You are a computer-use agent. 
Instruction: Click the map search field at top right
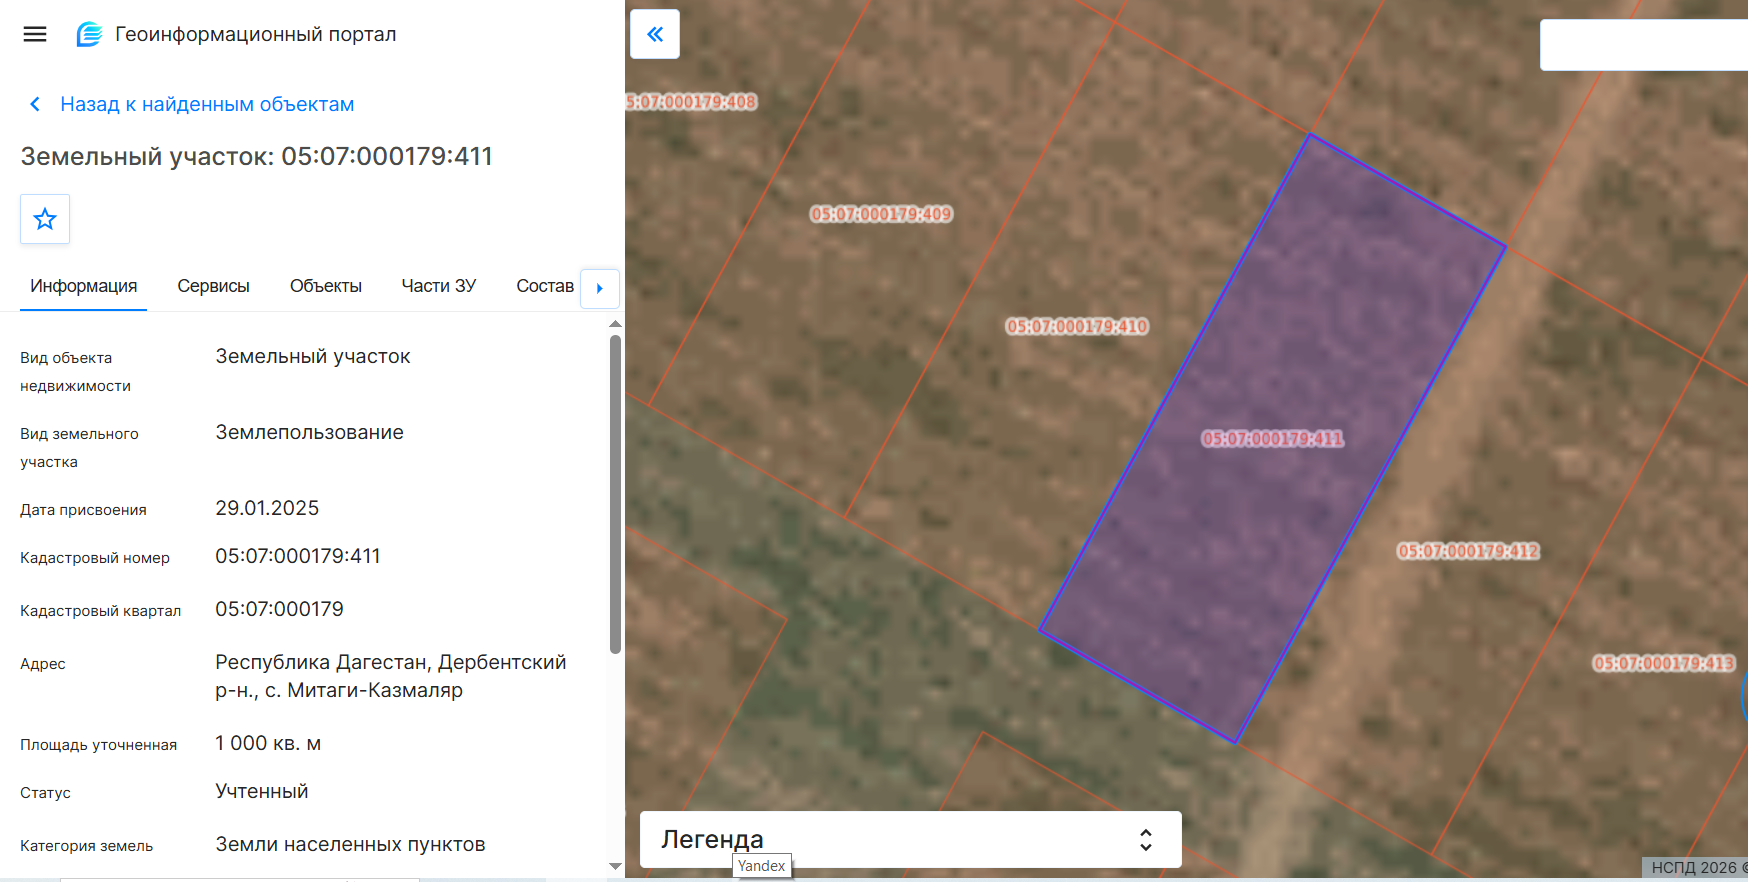click(1644, 45)
